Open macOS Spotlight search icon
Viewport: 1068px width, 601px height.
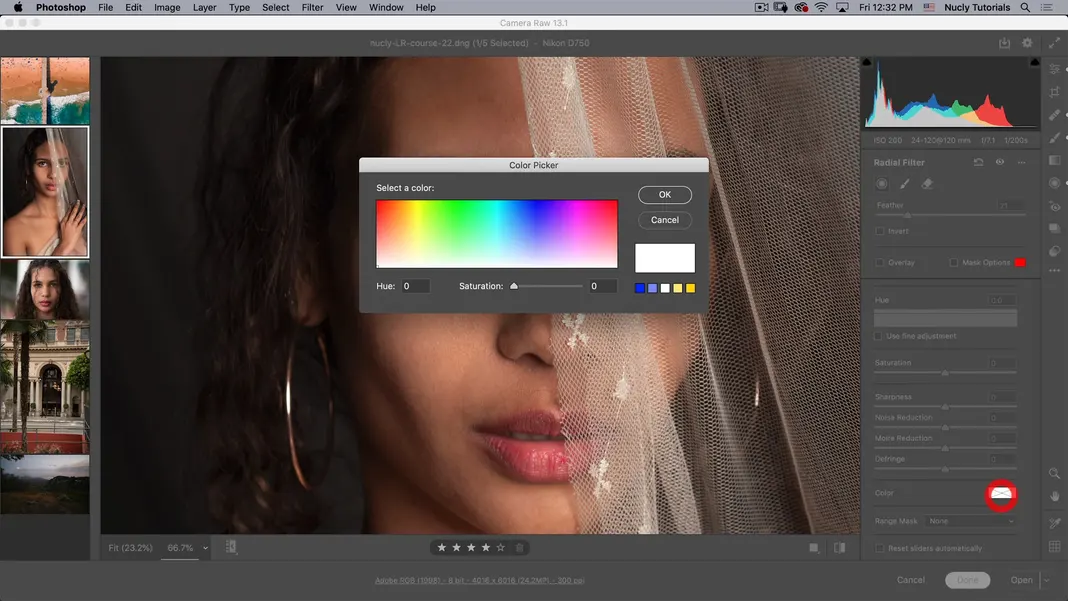click(1025, 7)
